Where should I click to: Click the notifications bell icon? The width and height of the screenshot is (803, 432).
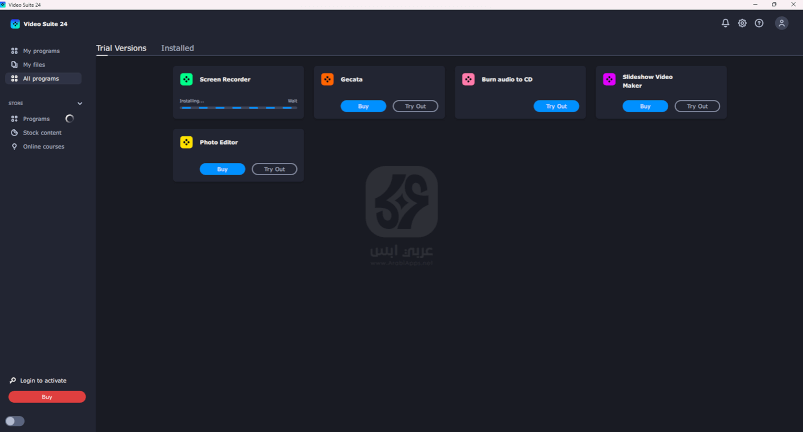coord(725,23)
